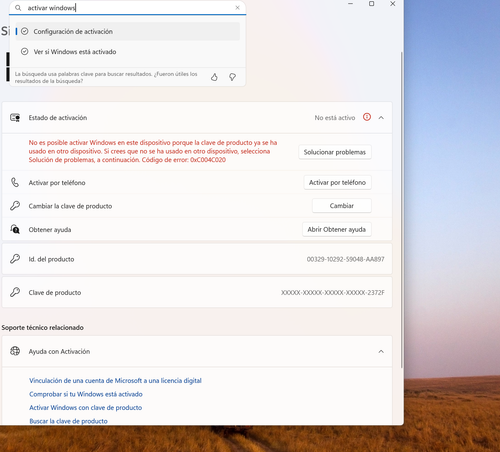Viewport: 500px width, 452px height.
Task: Click check icon of Ver si Windows
Action: [25, 52]
